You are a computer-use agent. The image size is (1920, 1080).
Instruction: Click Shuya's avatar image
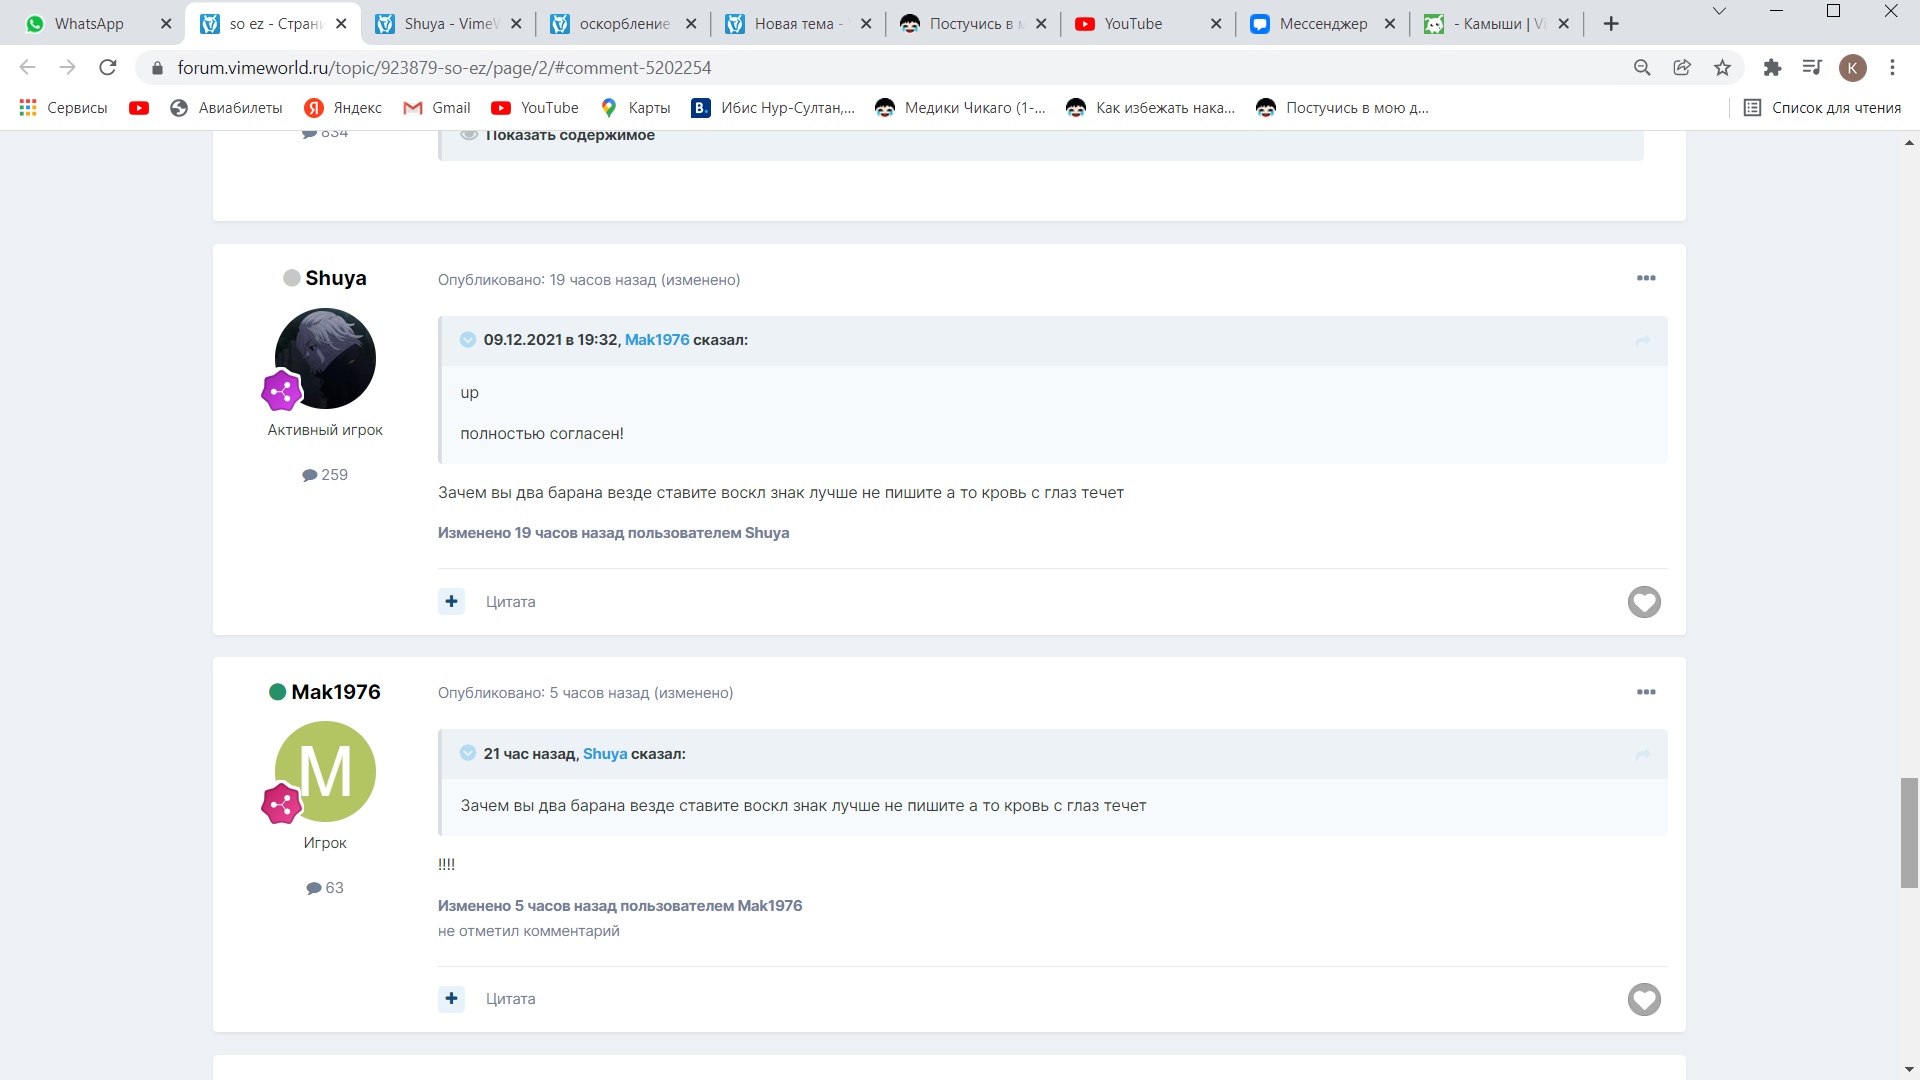click(x=325, y=358)
